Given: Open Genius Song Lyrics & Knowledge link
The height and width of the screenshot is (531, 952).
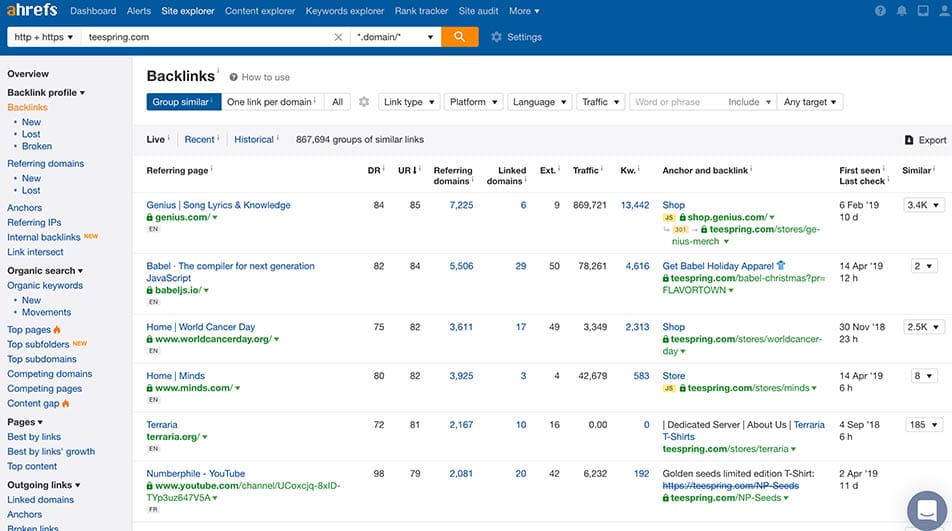Looking at the screenshot, I should coord(219,205).
